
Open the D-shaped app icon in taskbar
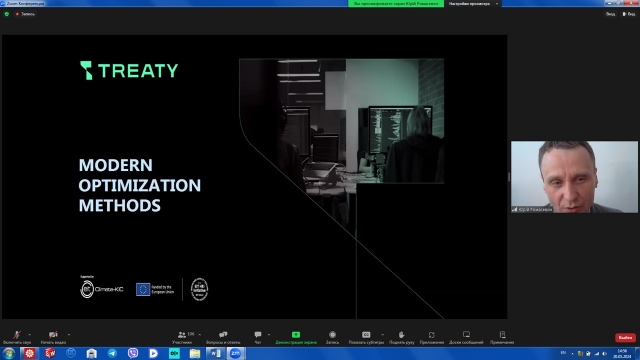click(x=153, y=353)
